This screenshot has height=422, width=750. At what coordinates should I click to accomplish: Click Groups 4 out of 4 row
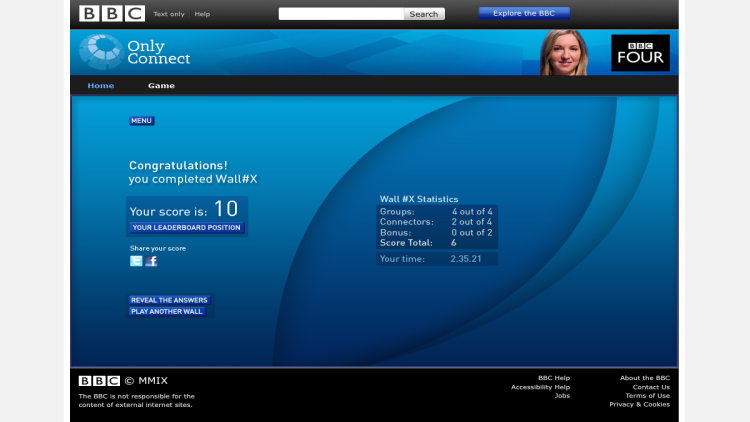coord(436,211)
